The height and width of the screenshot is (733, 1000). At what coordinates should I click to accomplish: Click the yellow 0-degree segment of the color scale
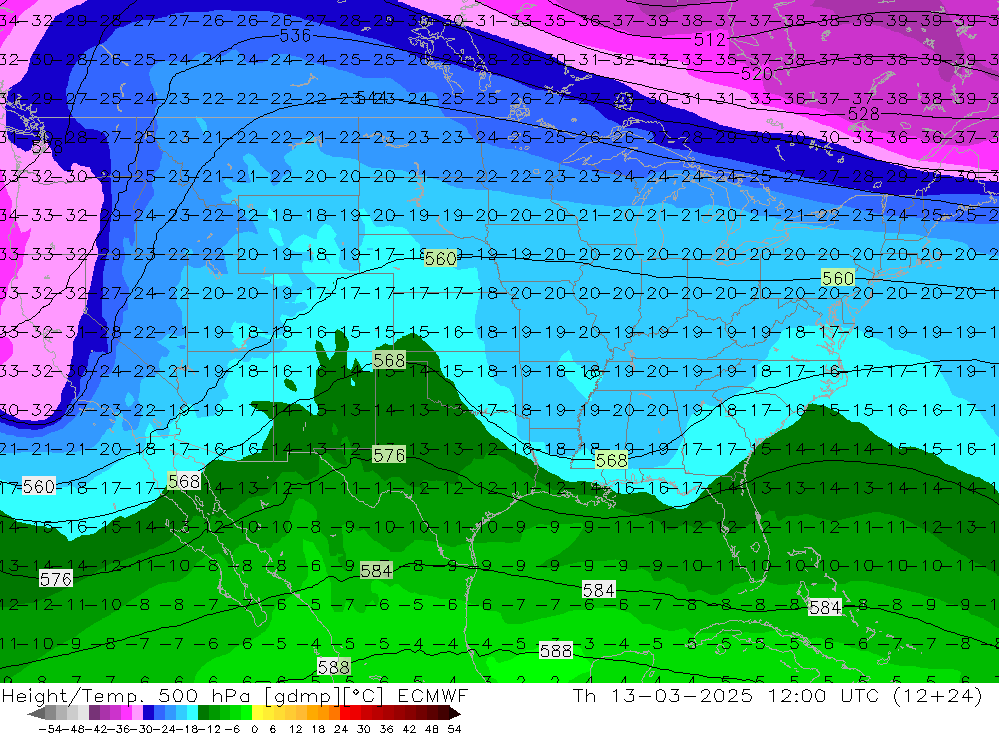[x=258, y=713]
